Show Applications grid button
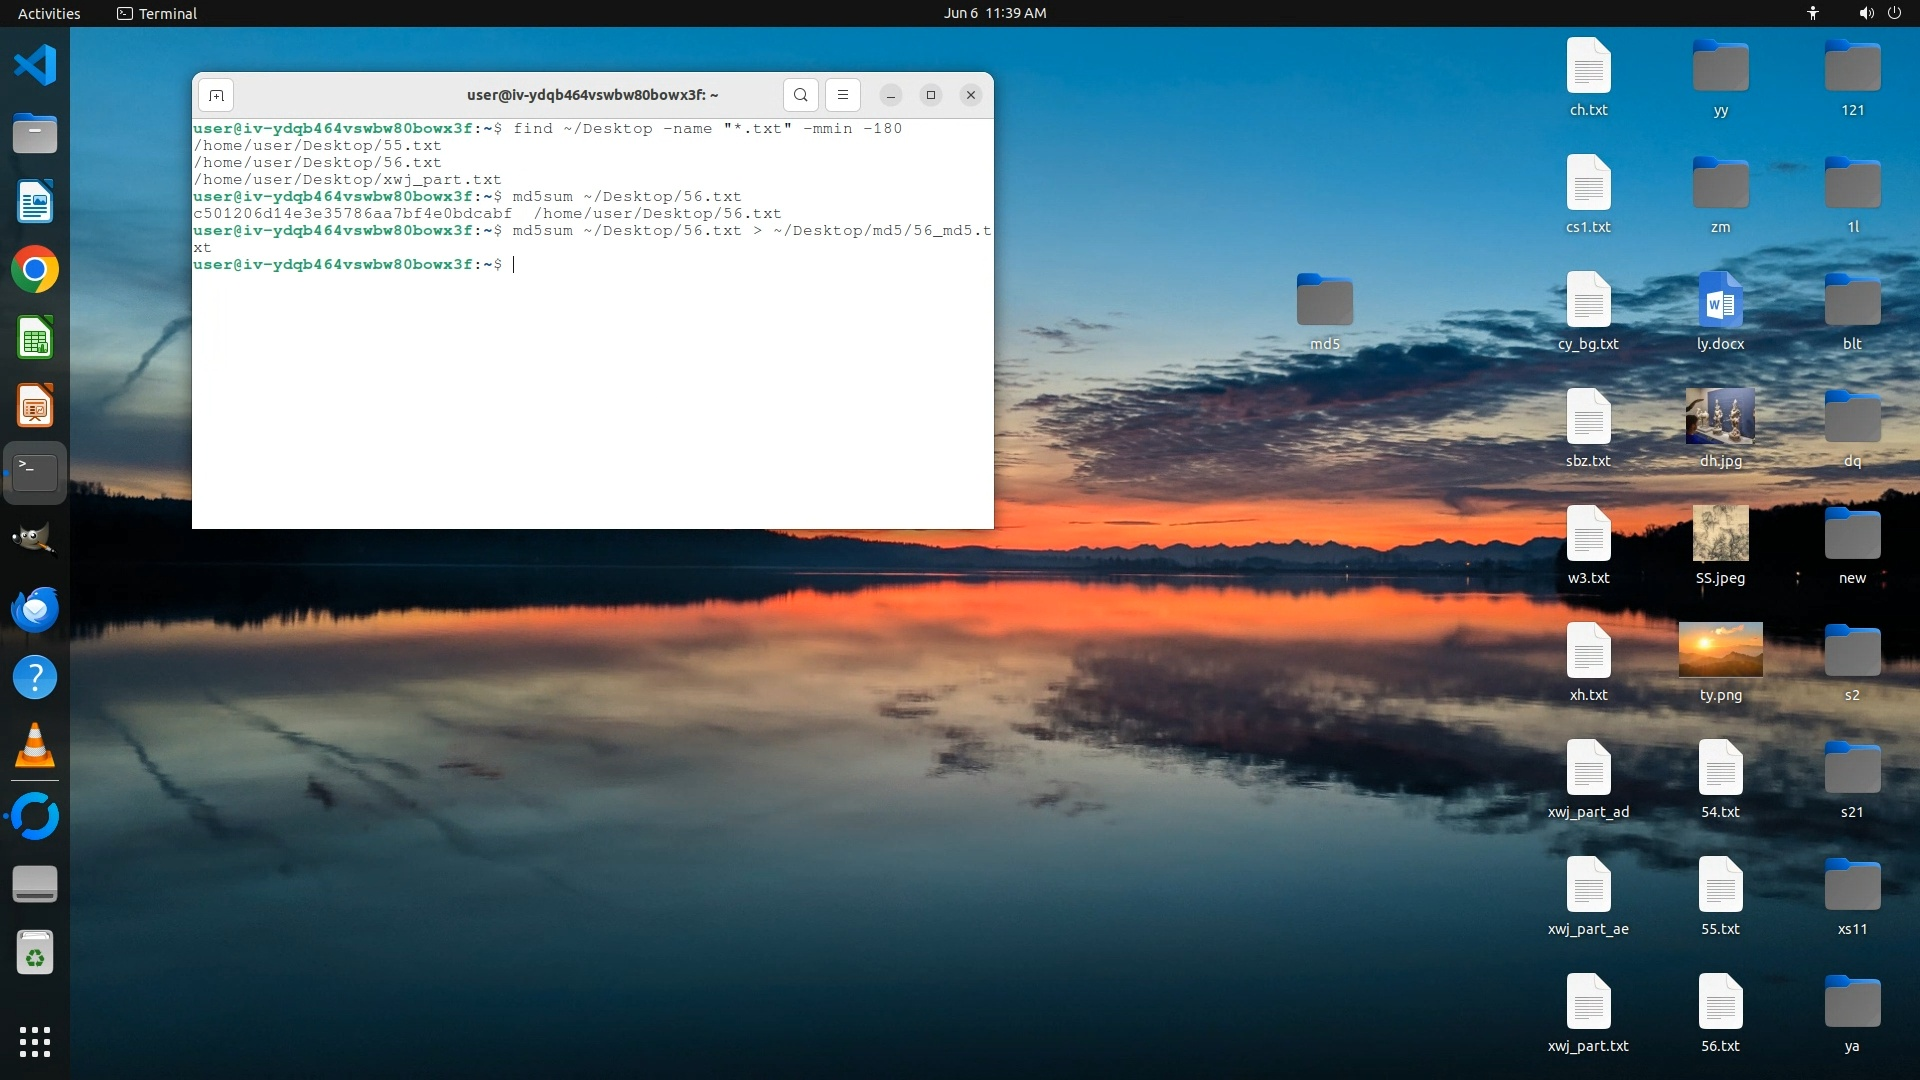The image size is (1920, 1080). pos(35,1041)
